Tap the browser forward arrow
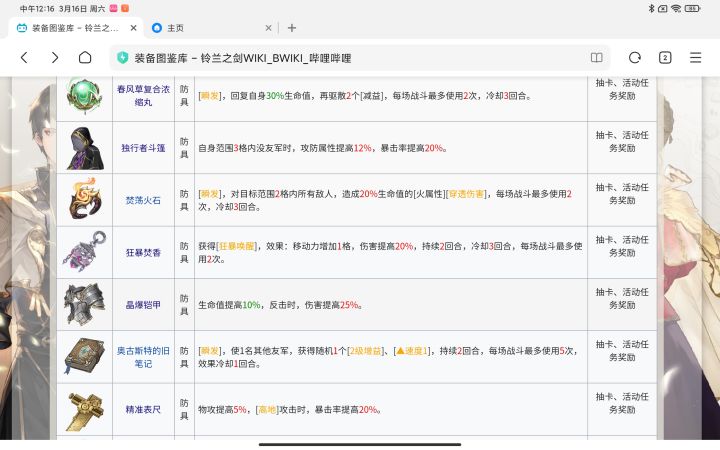Image resolution: width=720 pixels, height=450 pixels. click(x=55, y=58)
